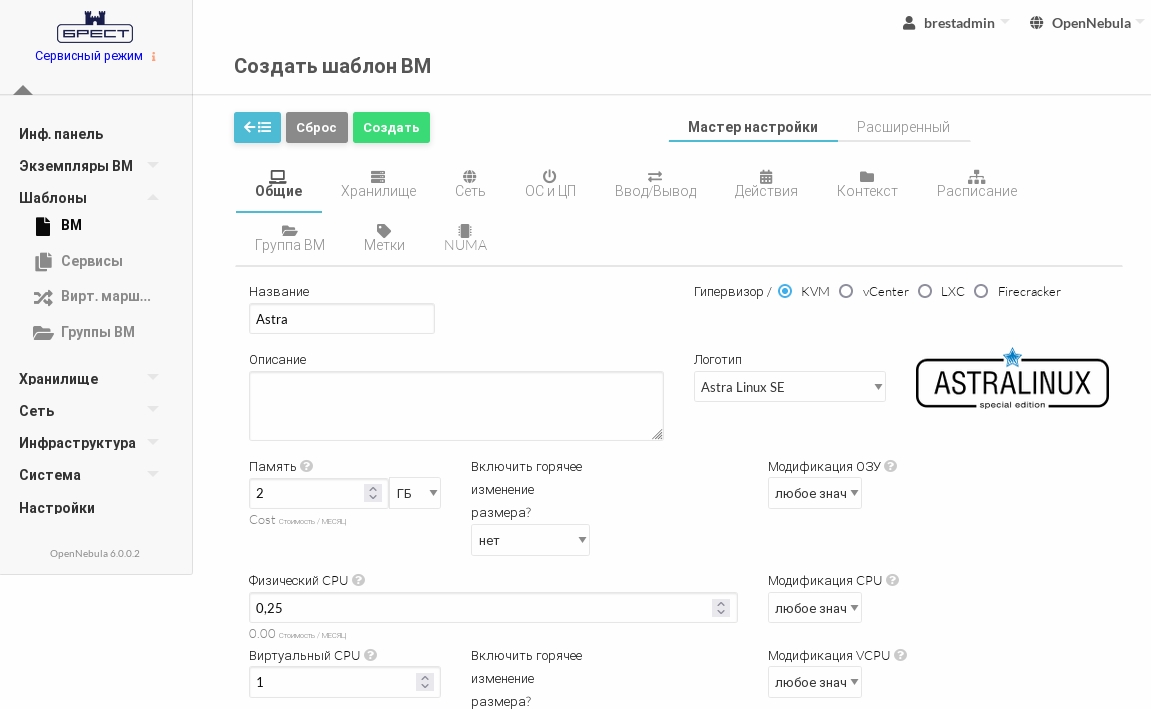The image size is (1151, 709).
Task: Open the Astra Linux SE logo dropdown
Action: [x=789, y=387]
